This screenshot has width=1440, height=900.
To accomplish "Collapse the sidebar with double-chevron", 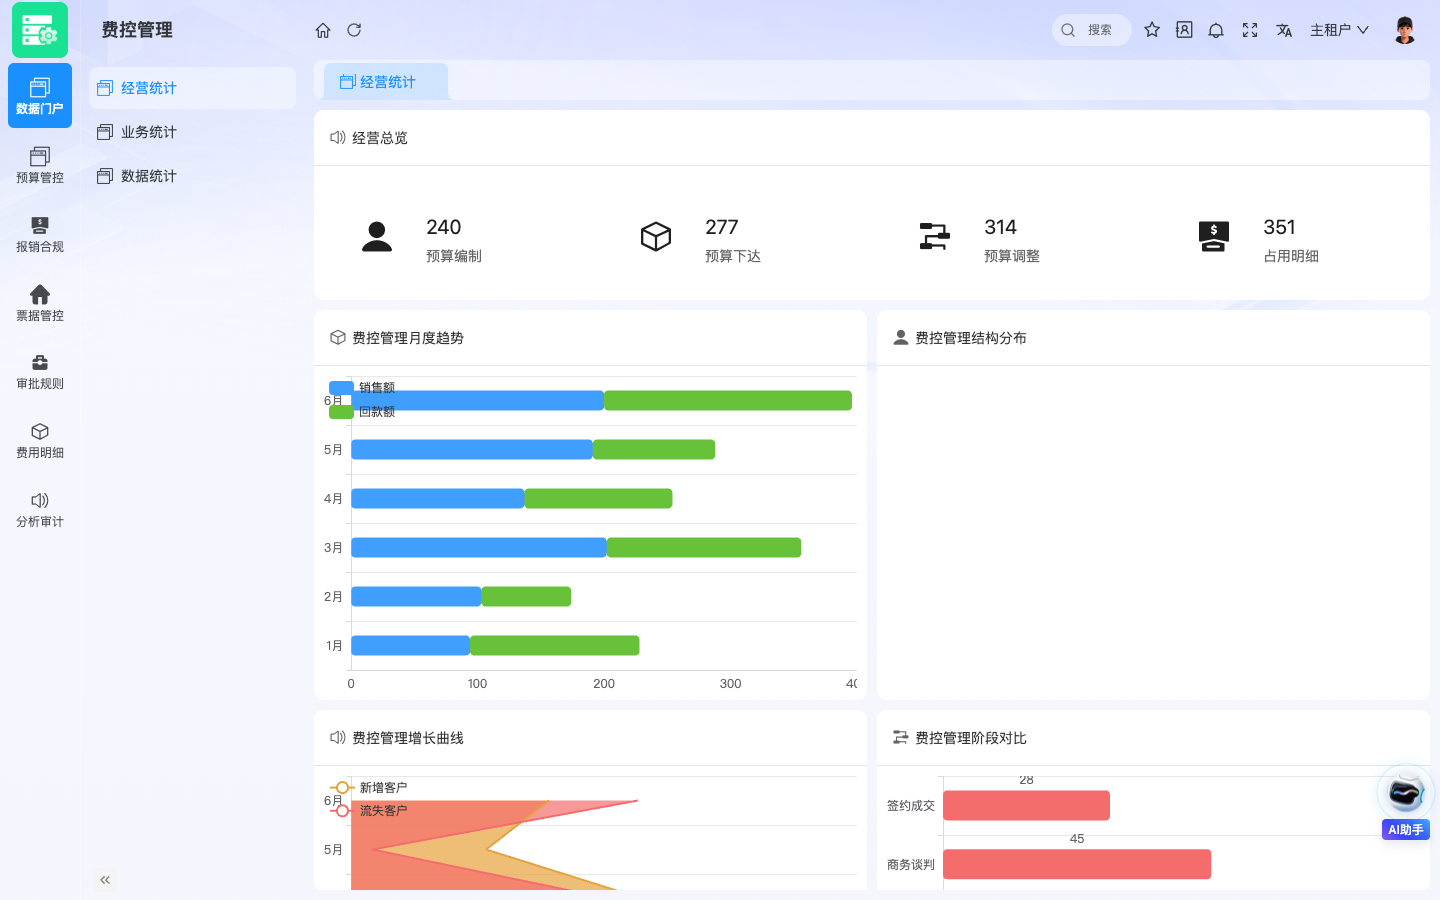I will coord(105,880).
